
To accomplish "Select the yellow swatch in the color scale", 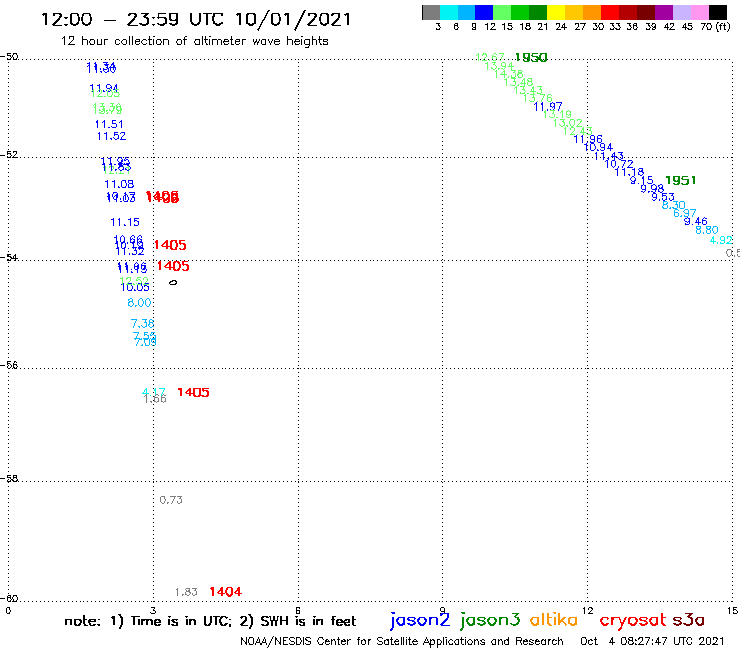I will pos(556,12).
